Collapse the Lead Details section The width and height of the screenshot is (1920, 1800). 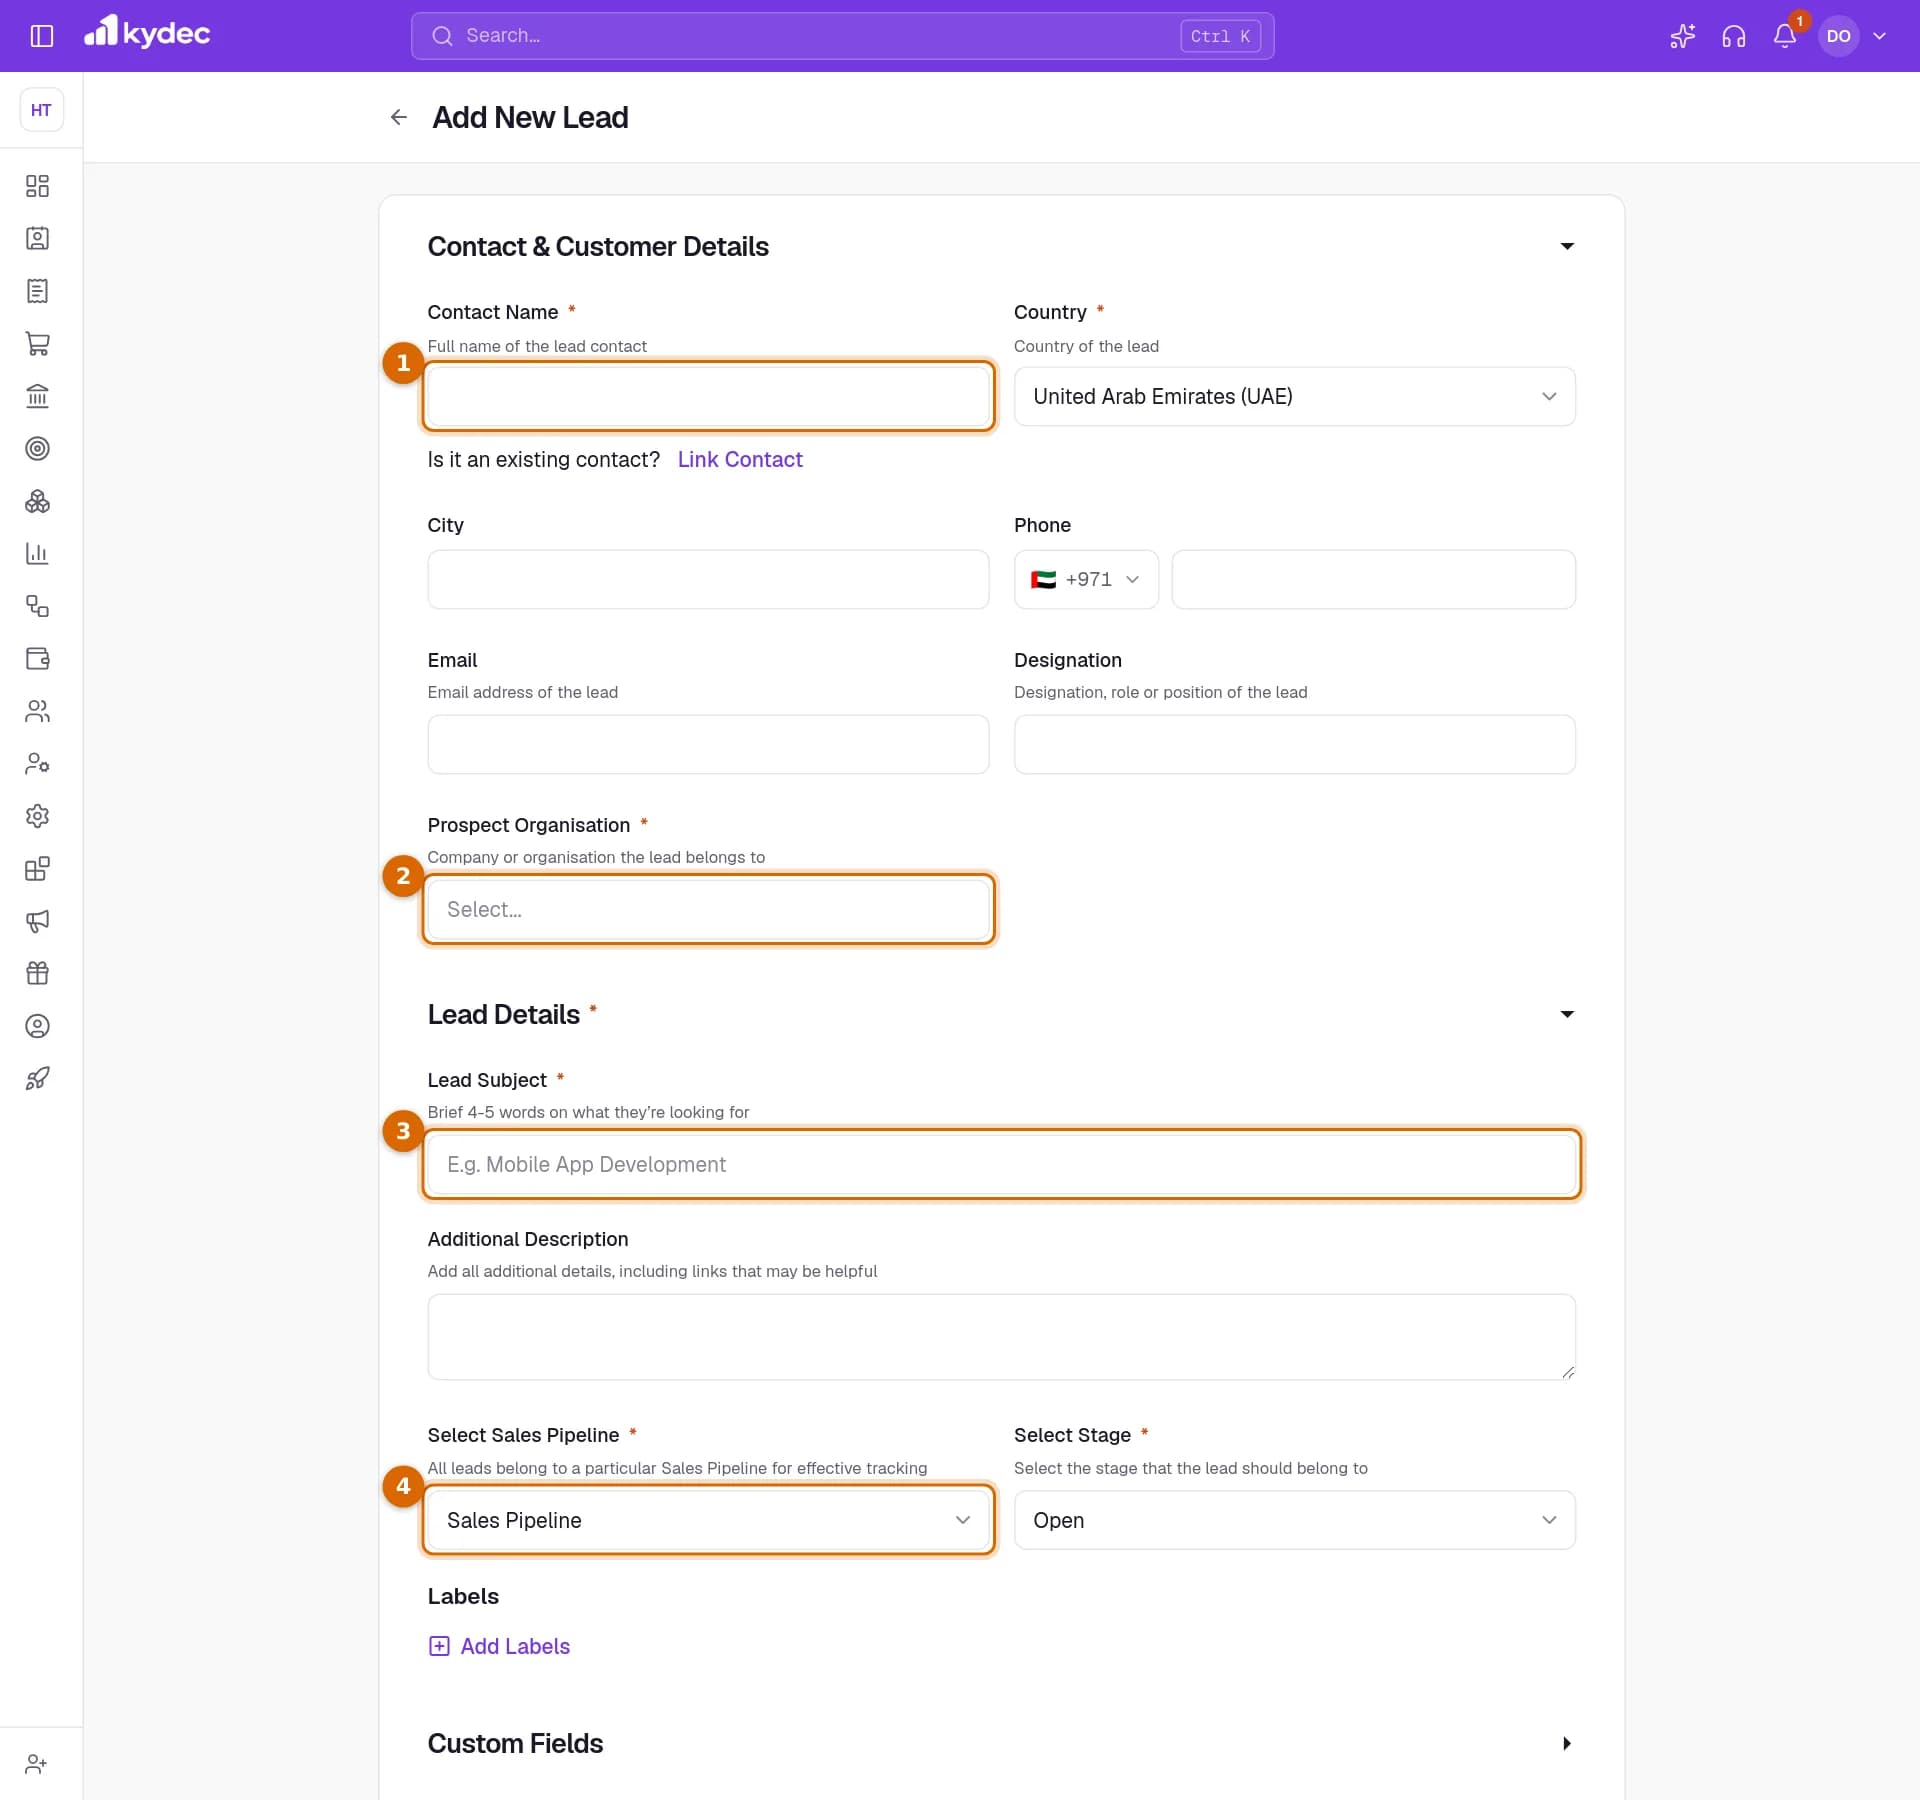click(x=1567, y=1014)
